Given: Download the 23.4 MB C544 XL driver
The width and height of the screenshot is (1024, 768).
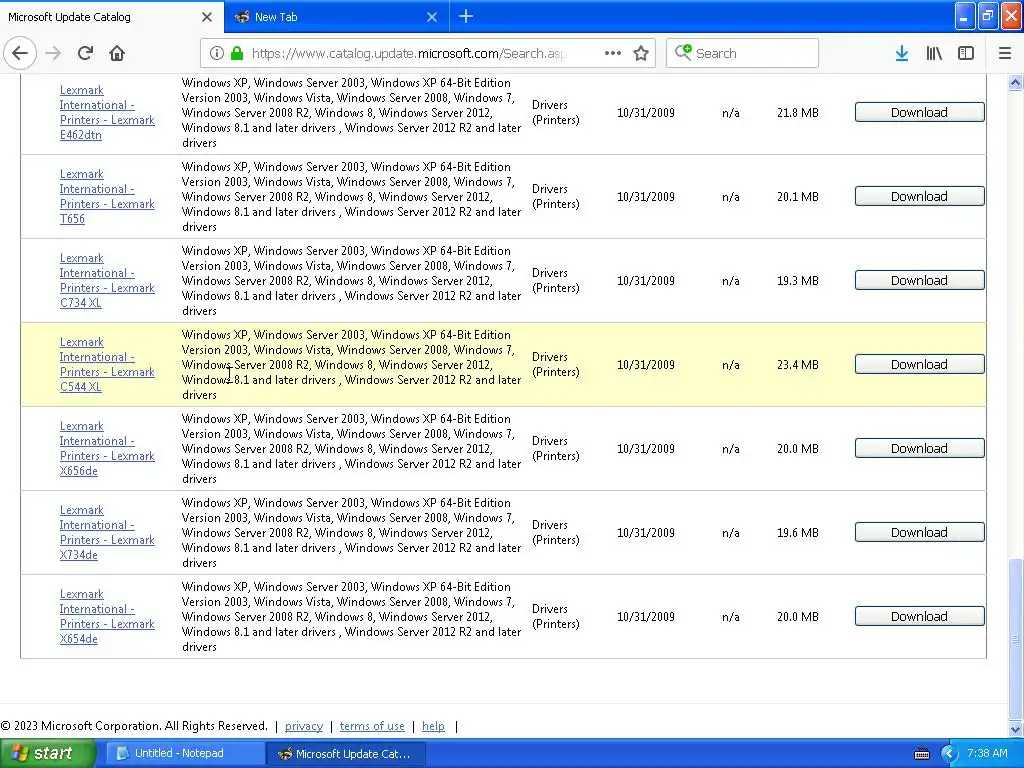Looking at the screenshot, I should (919, 364).
